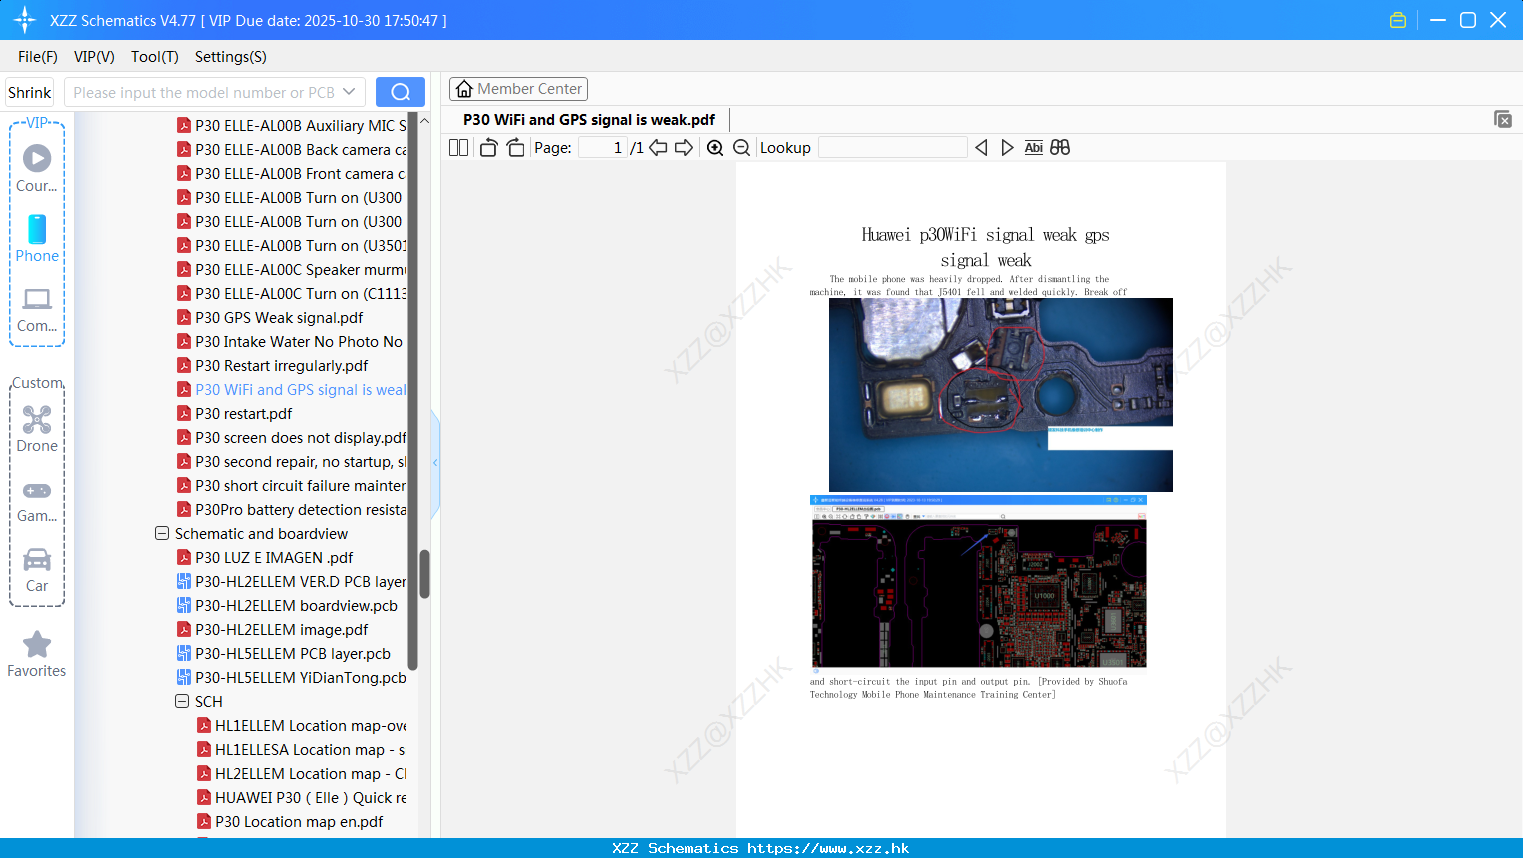
Task: Open the Tool(T) menu
Action: (x=155, y=57)
